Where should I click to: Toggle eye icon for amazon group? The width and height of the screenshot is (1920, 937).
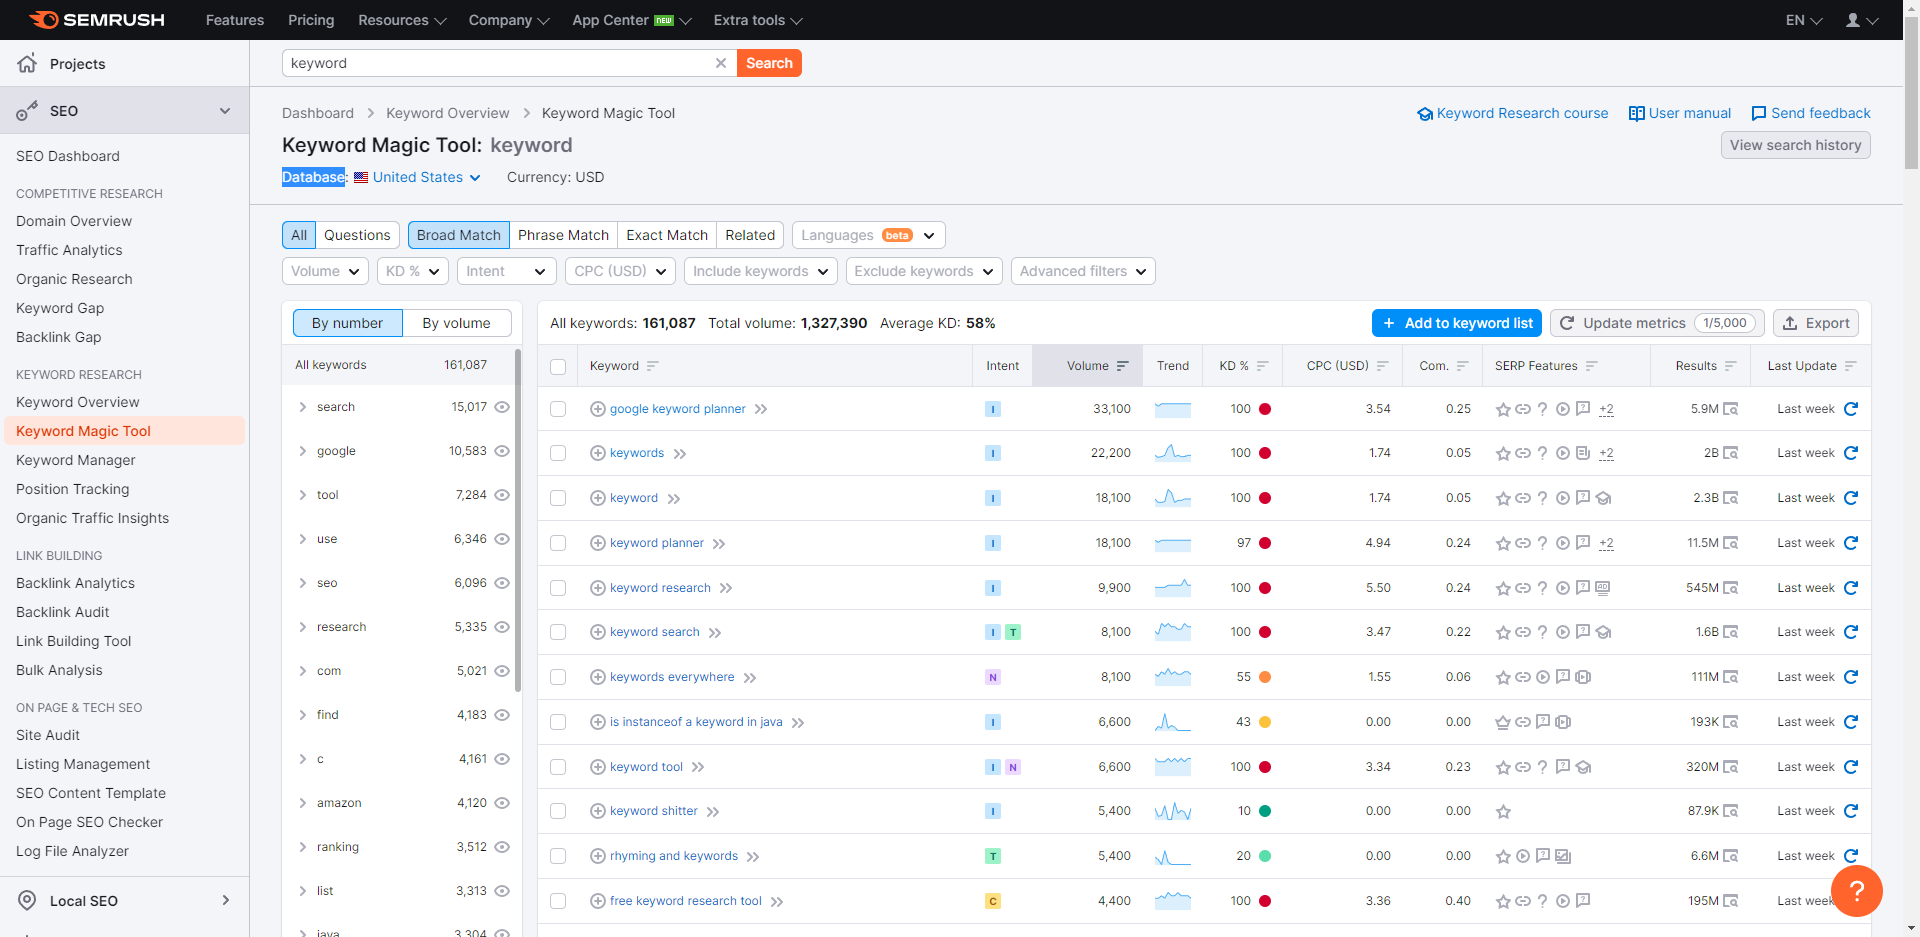coord(502,803)
